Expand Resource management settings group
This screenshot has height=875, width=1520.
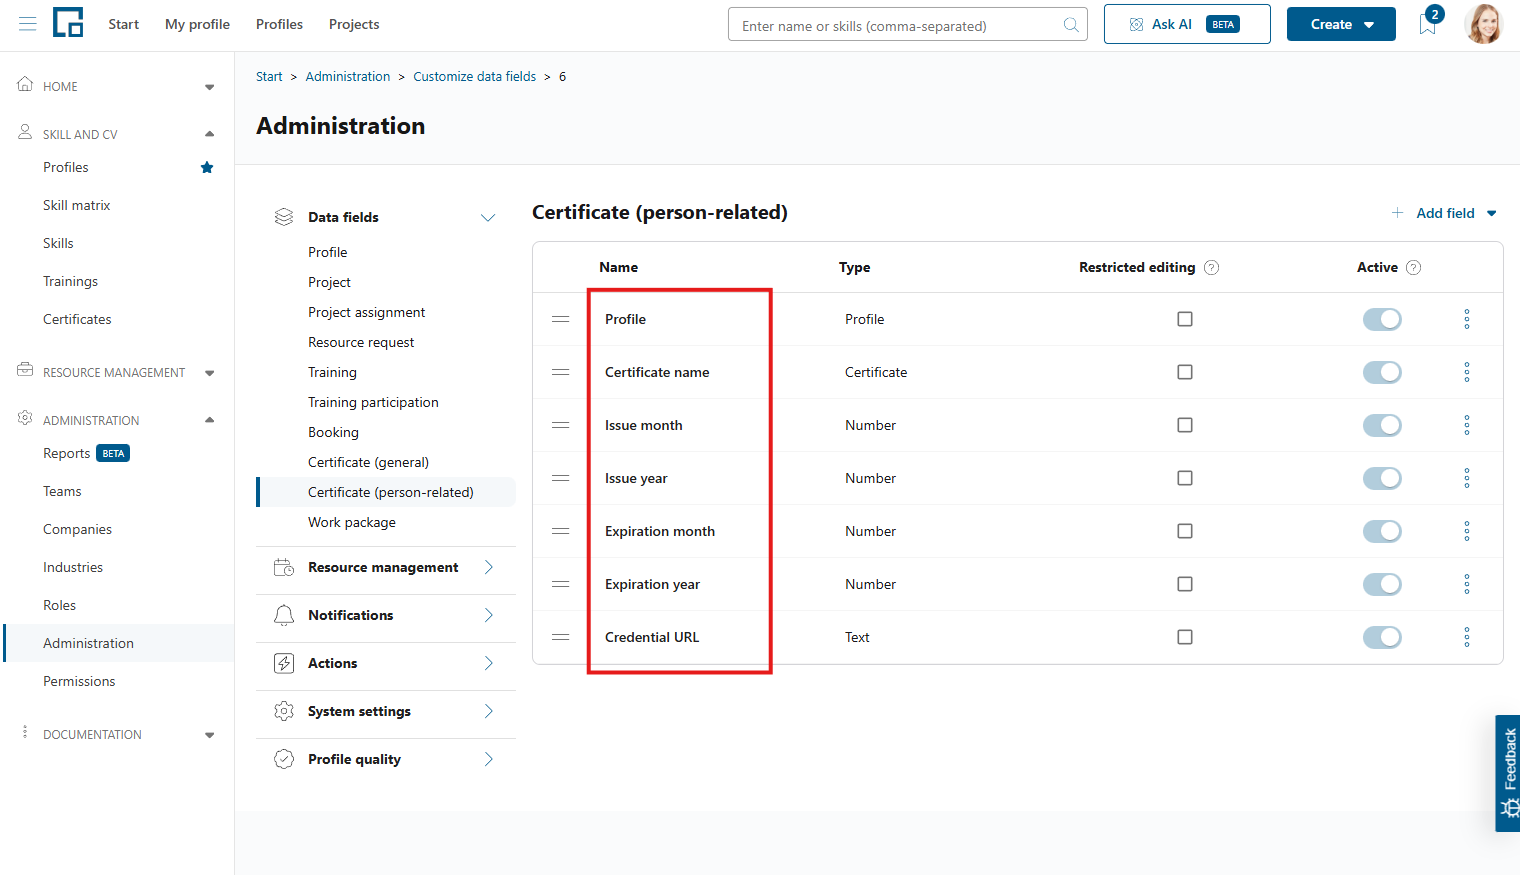coord(386,567)
